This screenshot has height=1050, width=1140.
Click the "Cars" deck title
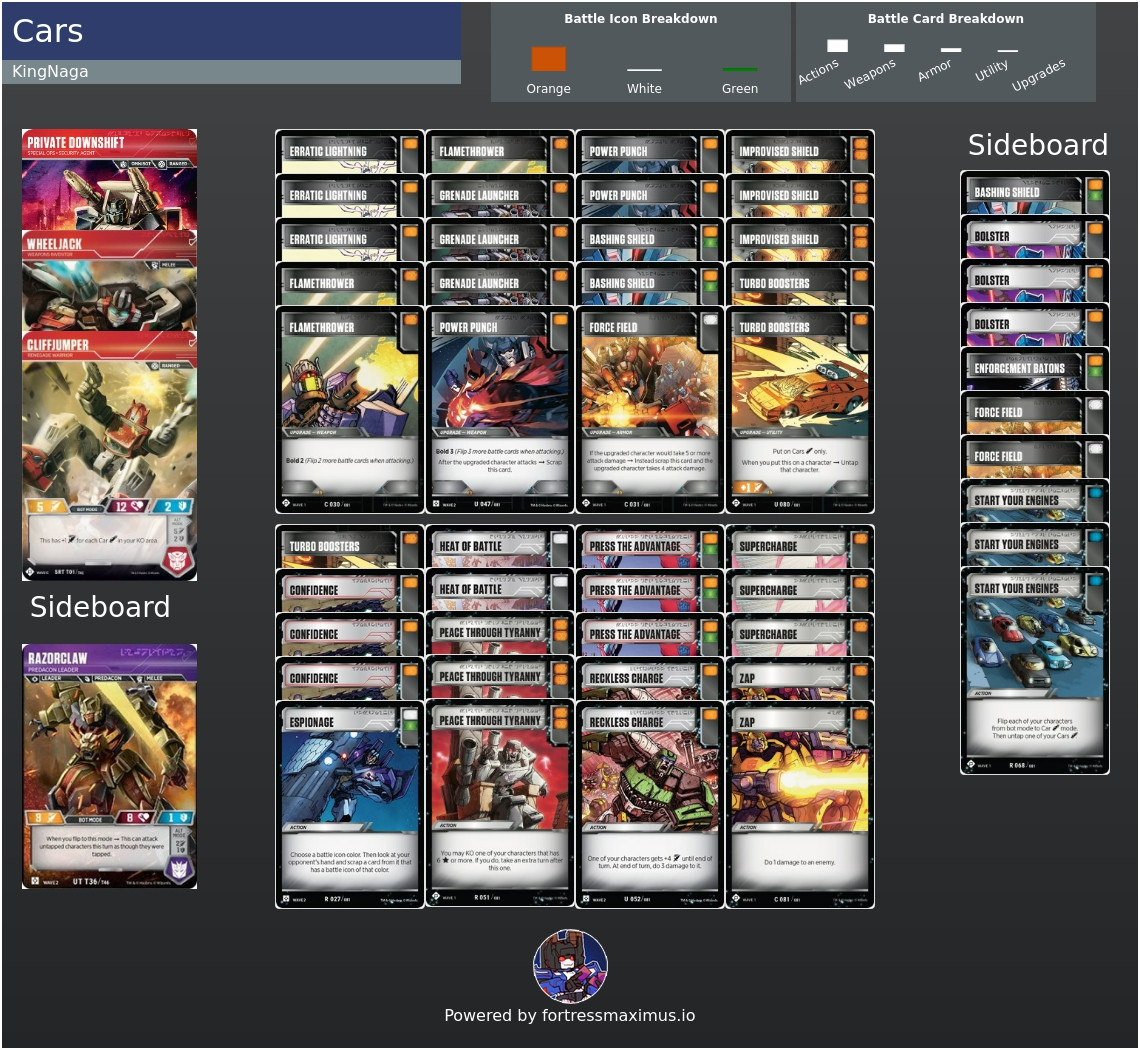(x=48, y=31)
